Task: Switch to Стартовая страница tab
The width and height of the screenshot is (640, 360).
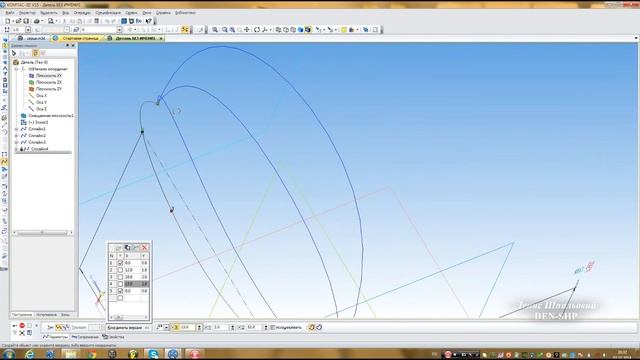Action: [77, 38]
